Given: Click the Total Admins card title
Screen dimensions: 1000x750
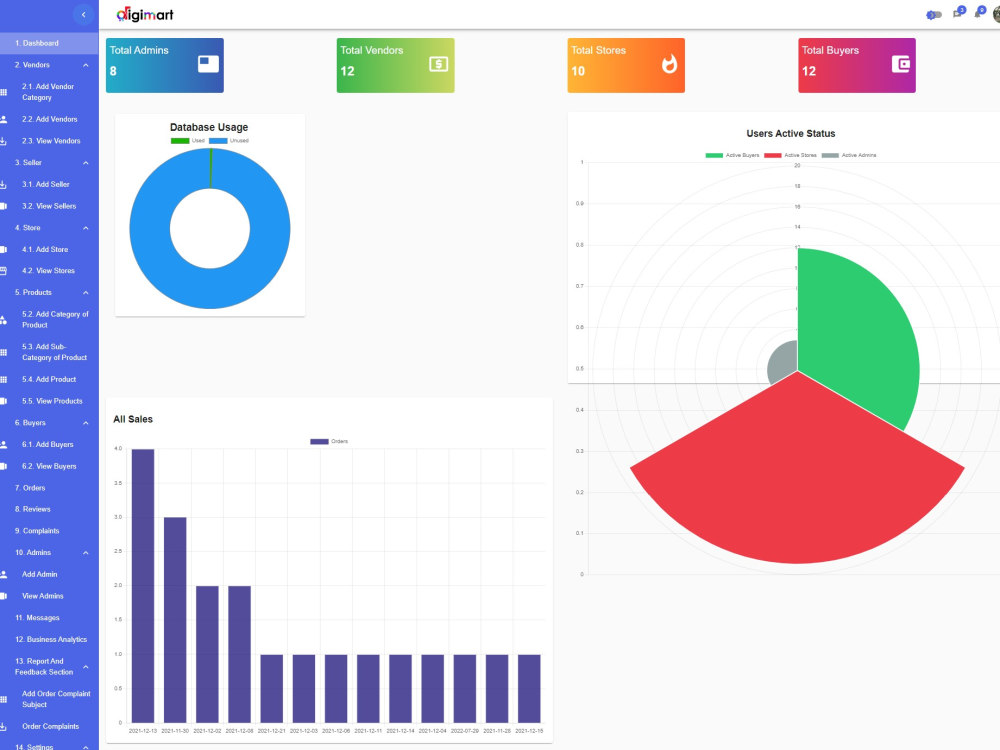Looking at the screenshot, I should tap(139, 50).
